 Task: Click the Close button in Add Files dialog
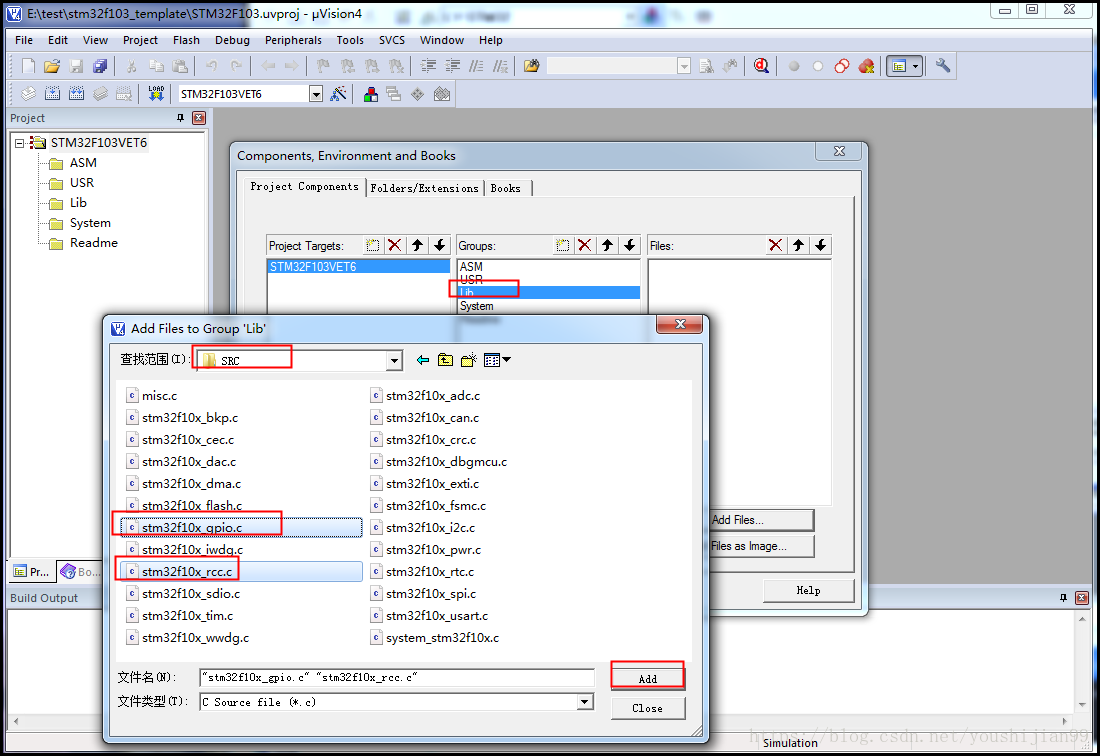pyautogui.click(x=648, y=708)
